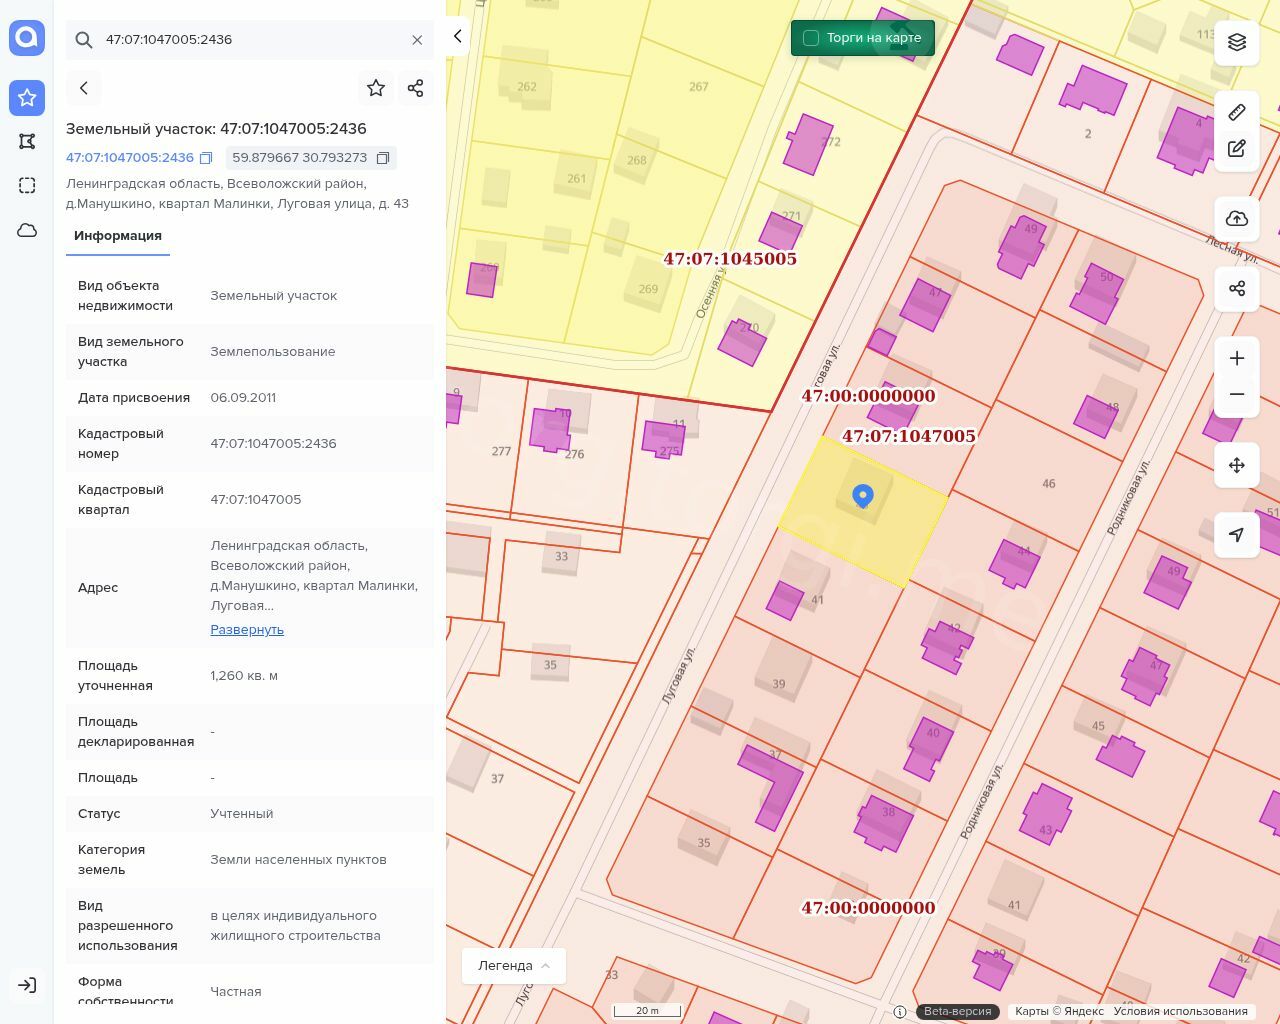
Task: Click the cadastral number search field
Action: pyautogui.click(x=250, y=40)
